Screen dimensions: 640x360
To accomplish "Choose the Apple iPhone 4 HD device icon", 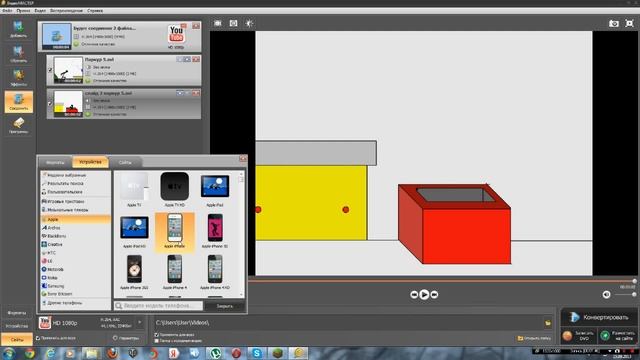I will 215,269.
